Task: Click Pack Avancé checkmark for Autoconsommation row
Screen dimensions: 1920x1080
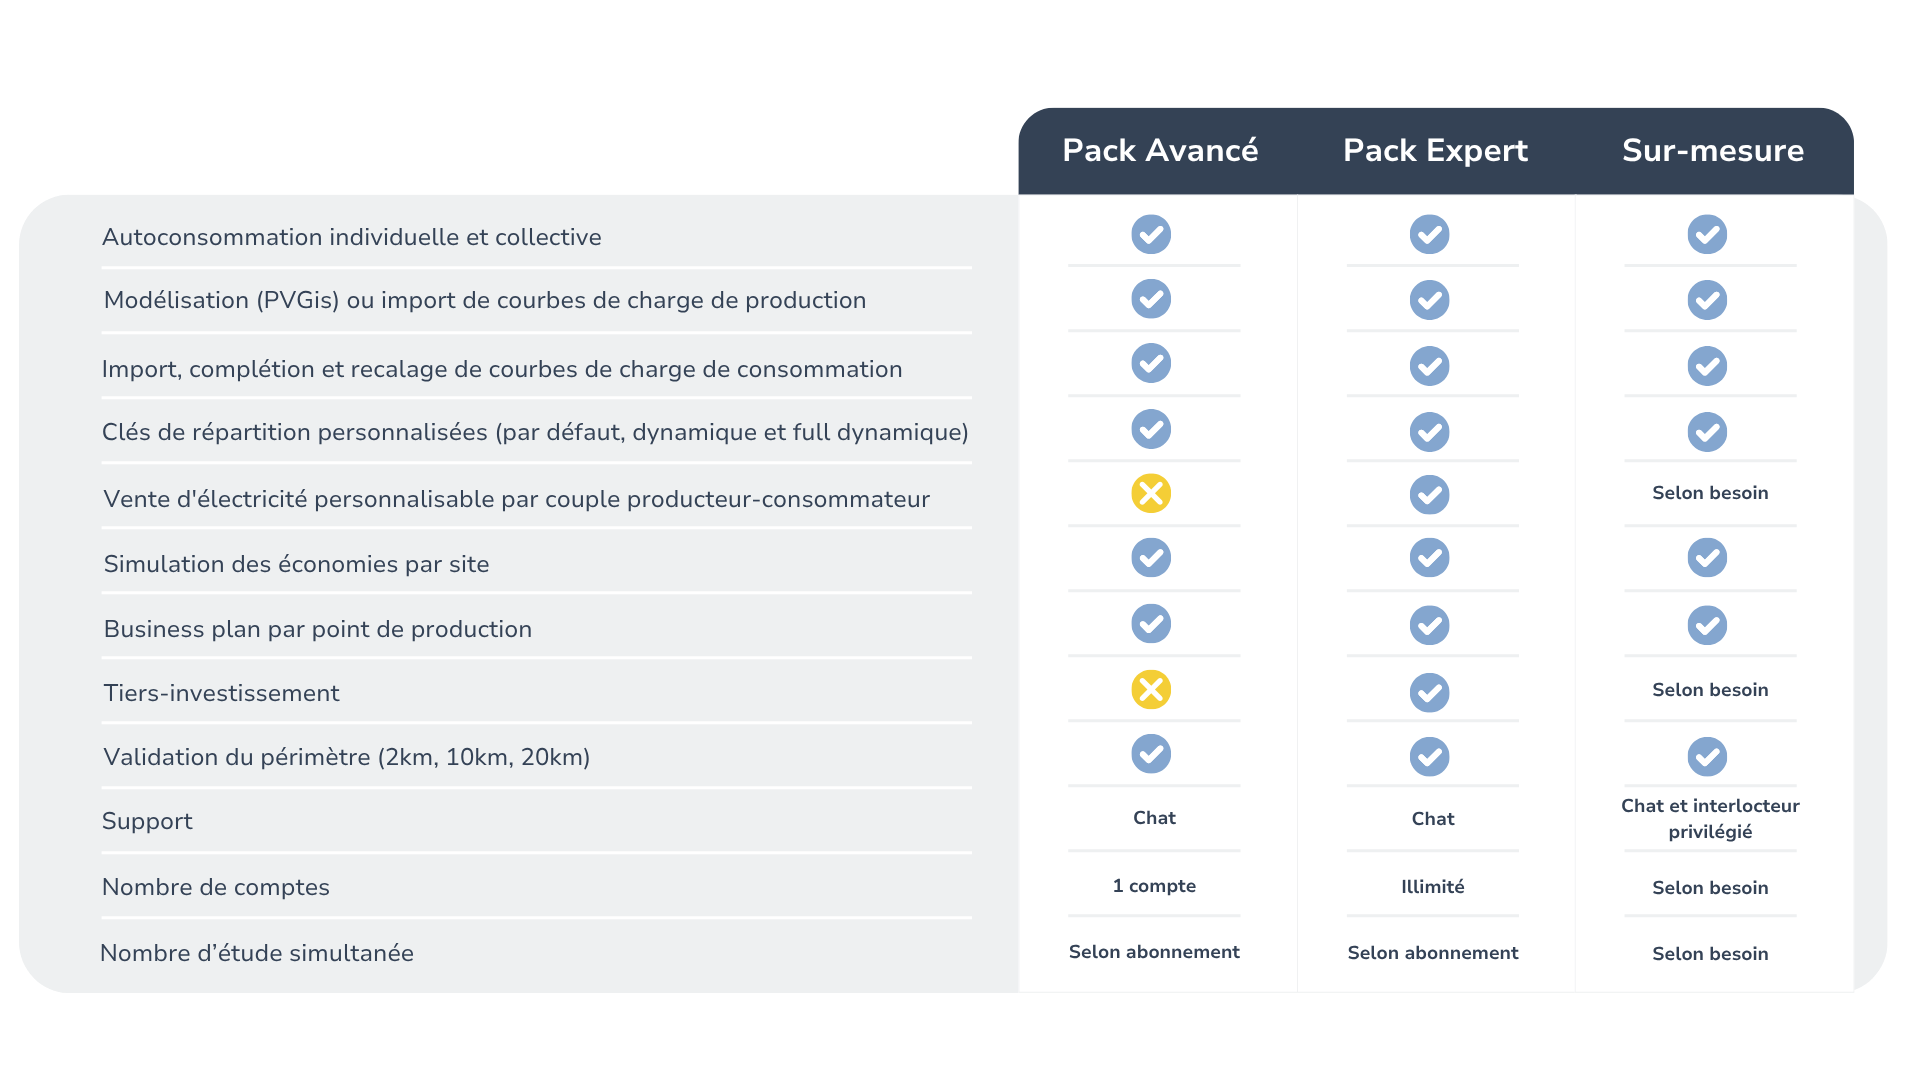Action: click(1151, 234)
